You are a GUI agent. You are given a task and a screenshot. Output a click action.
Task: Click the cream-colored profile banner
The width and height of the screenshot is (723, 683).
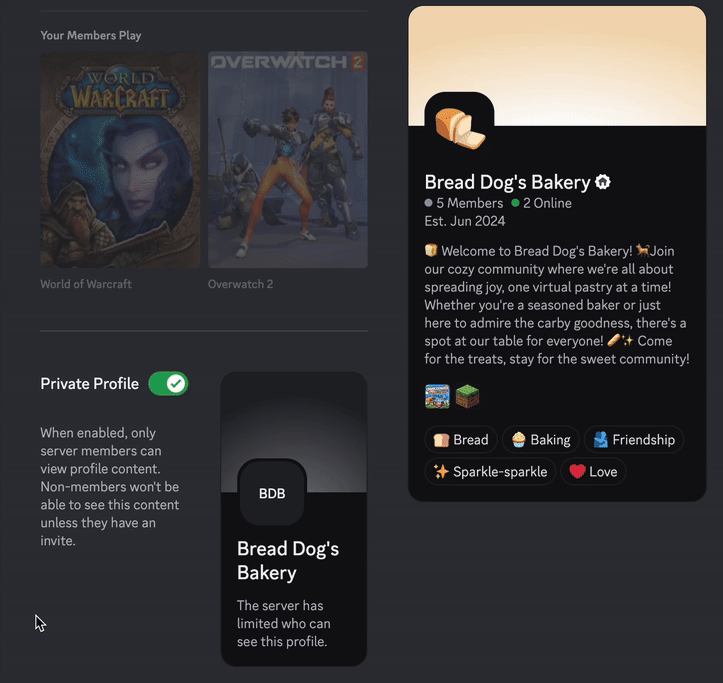557,65
